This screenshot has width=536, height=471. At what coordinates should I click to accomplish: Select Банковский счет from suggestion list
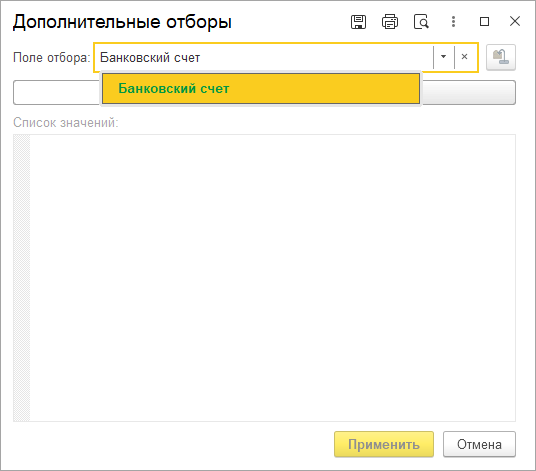coord(261,89)
